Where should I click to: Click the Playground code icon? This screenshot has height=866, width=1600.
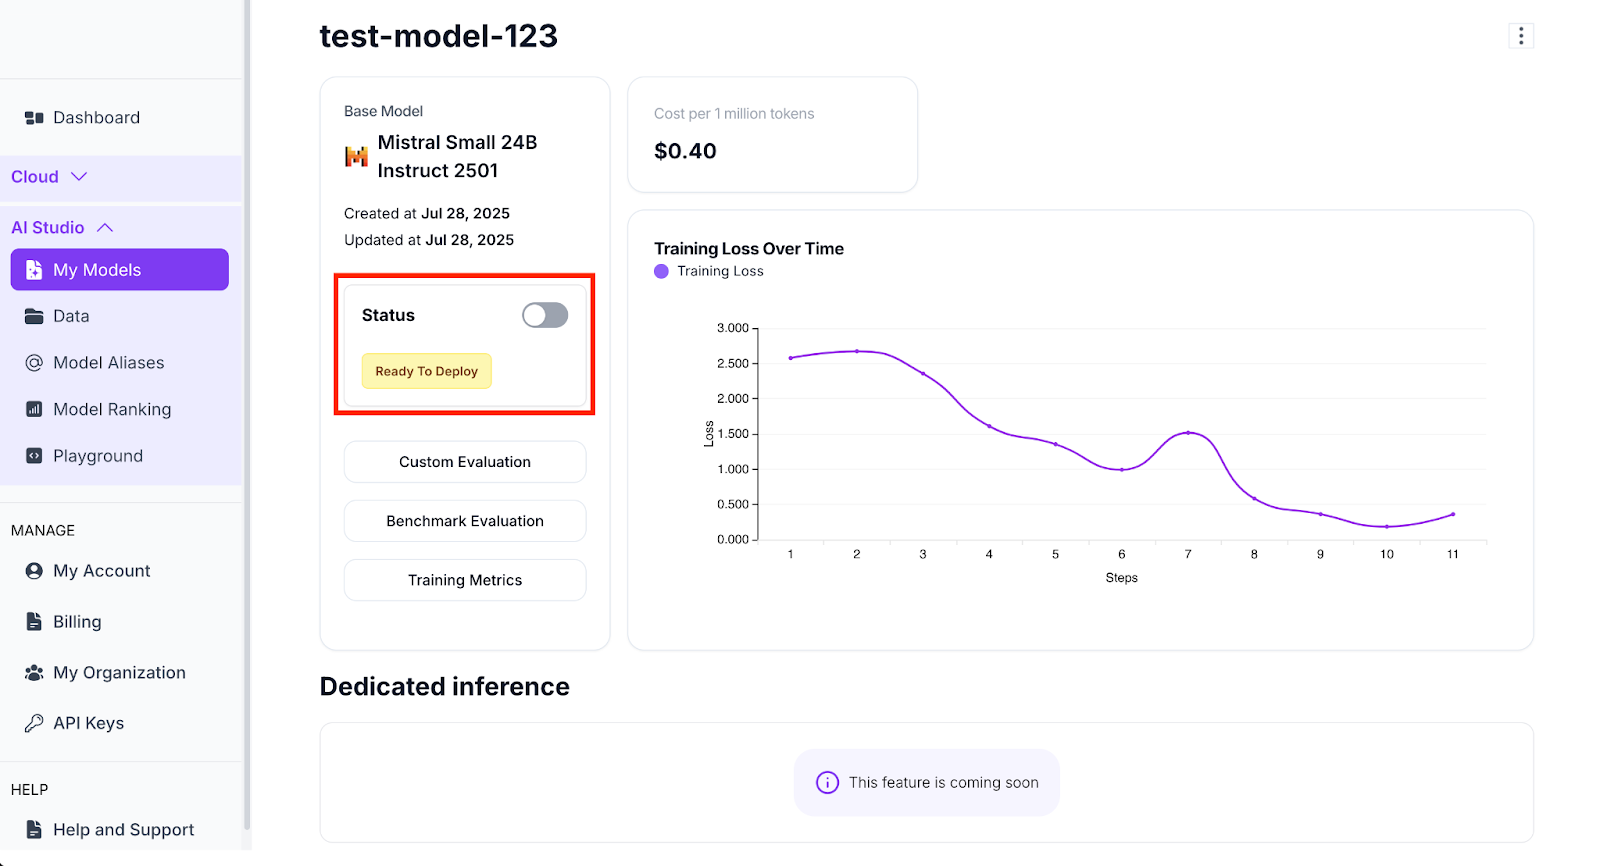pos(34,456)
